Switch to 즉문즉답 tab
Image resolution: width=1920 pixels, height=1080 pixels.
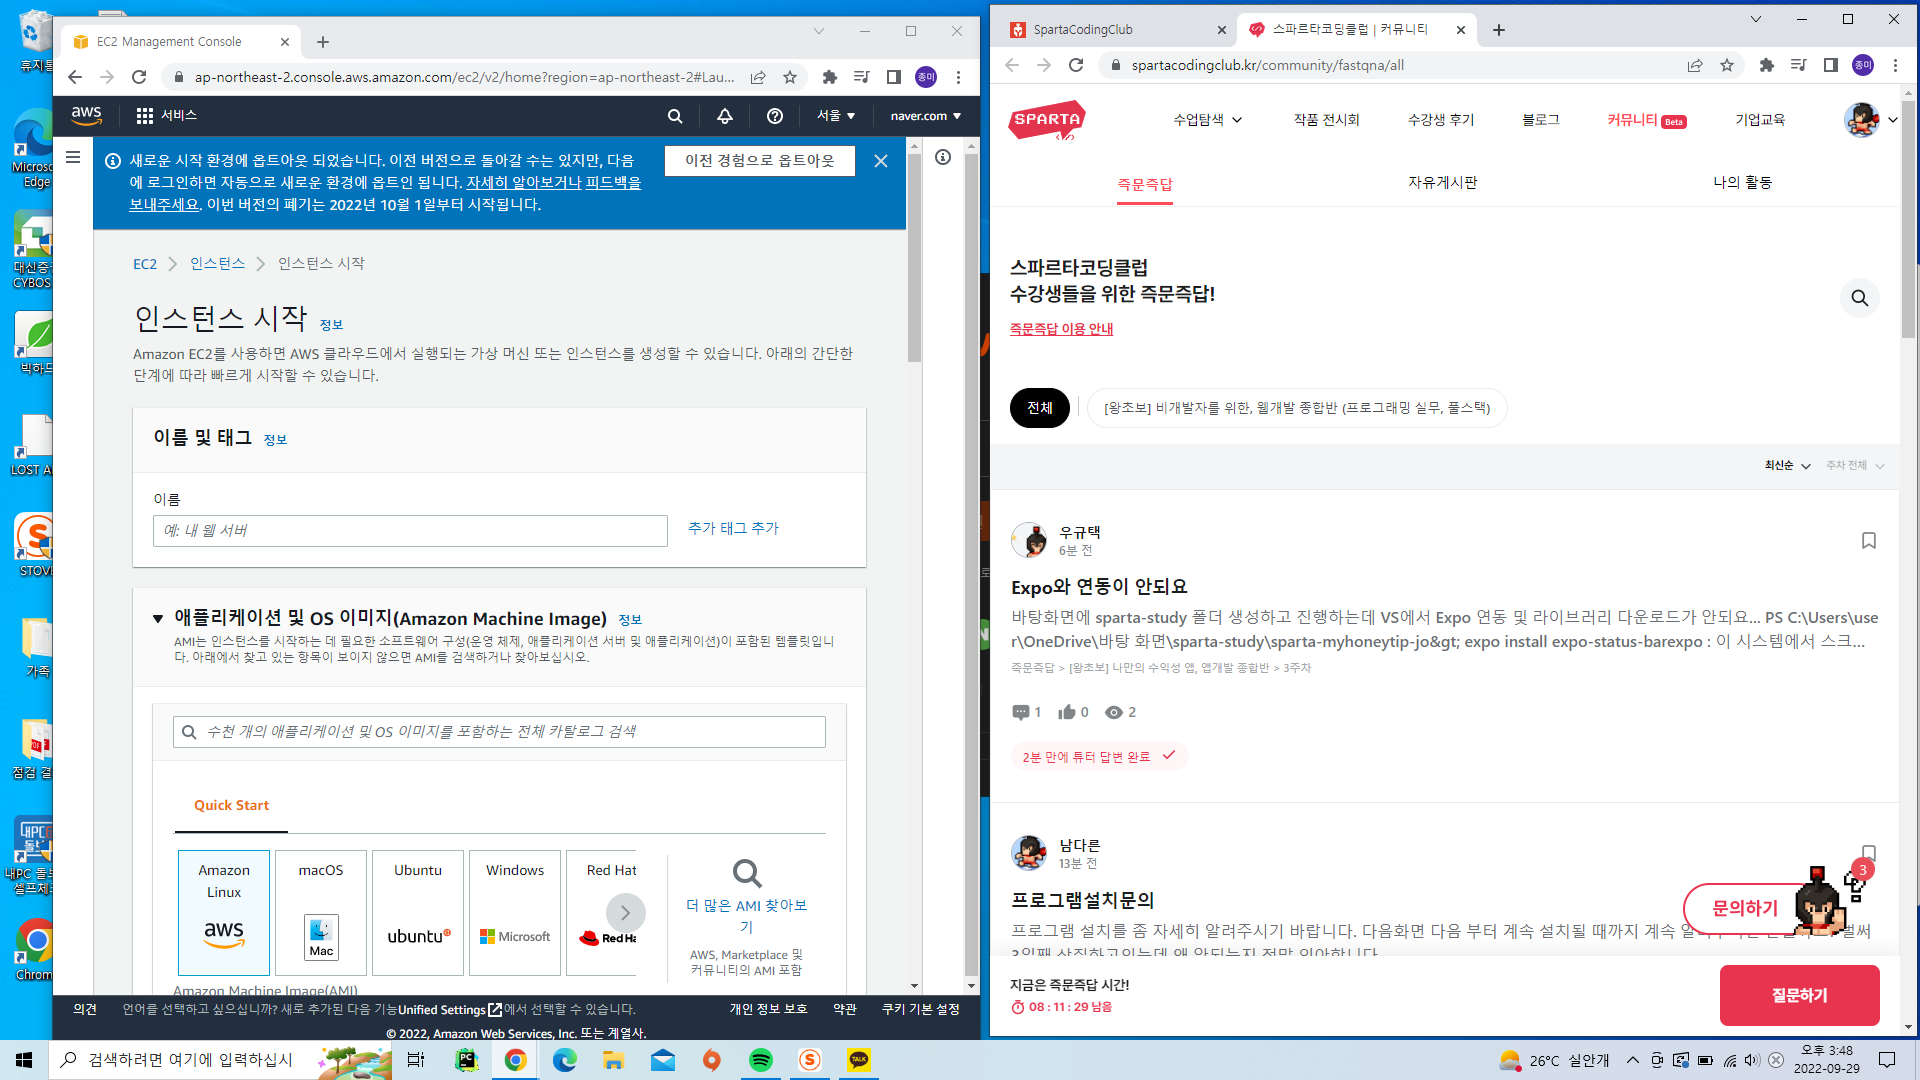click(1145, 185)
